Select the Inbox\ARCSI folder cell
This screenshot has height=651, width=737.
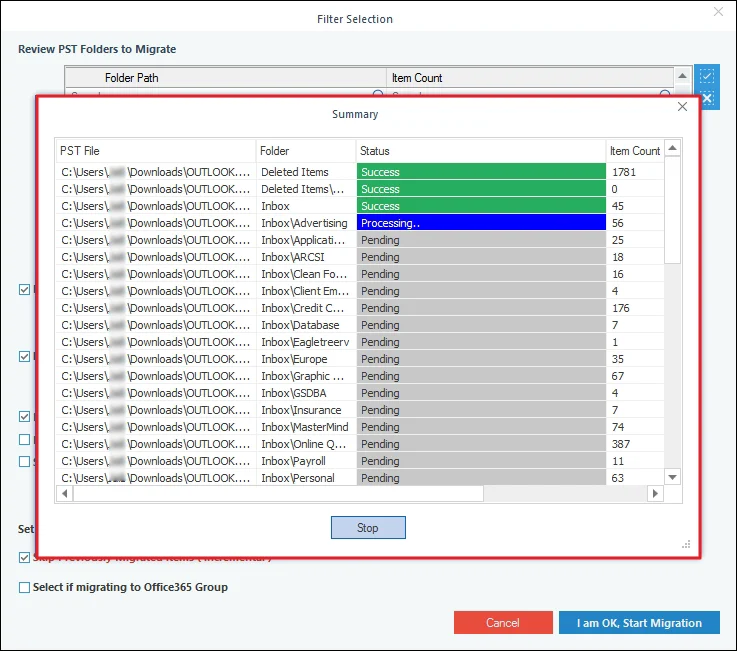point(306,257)
